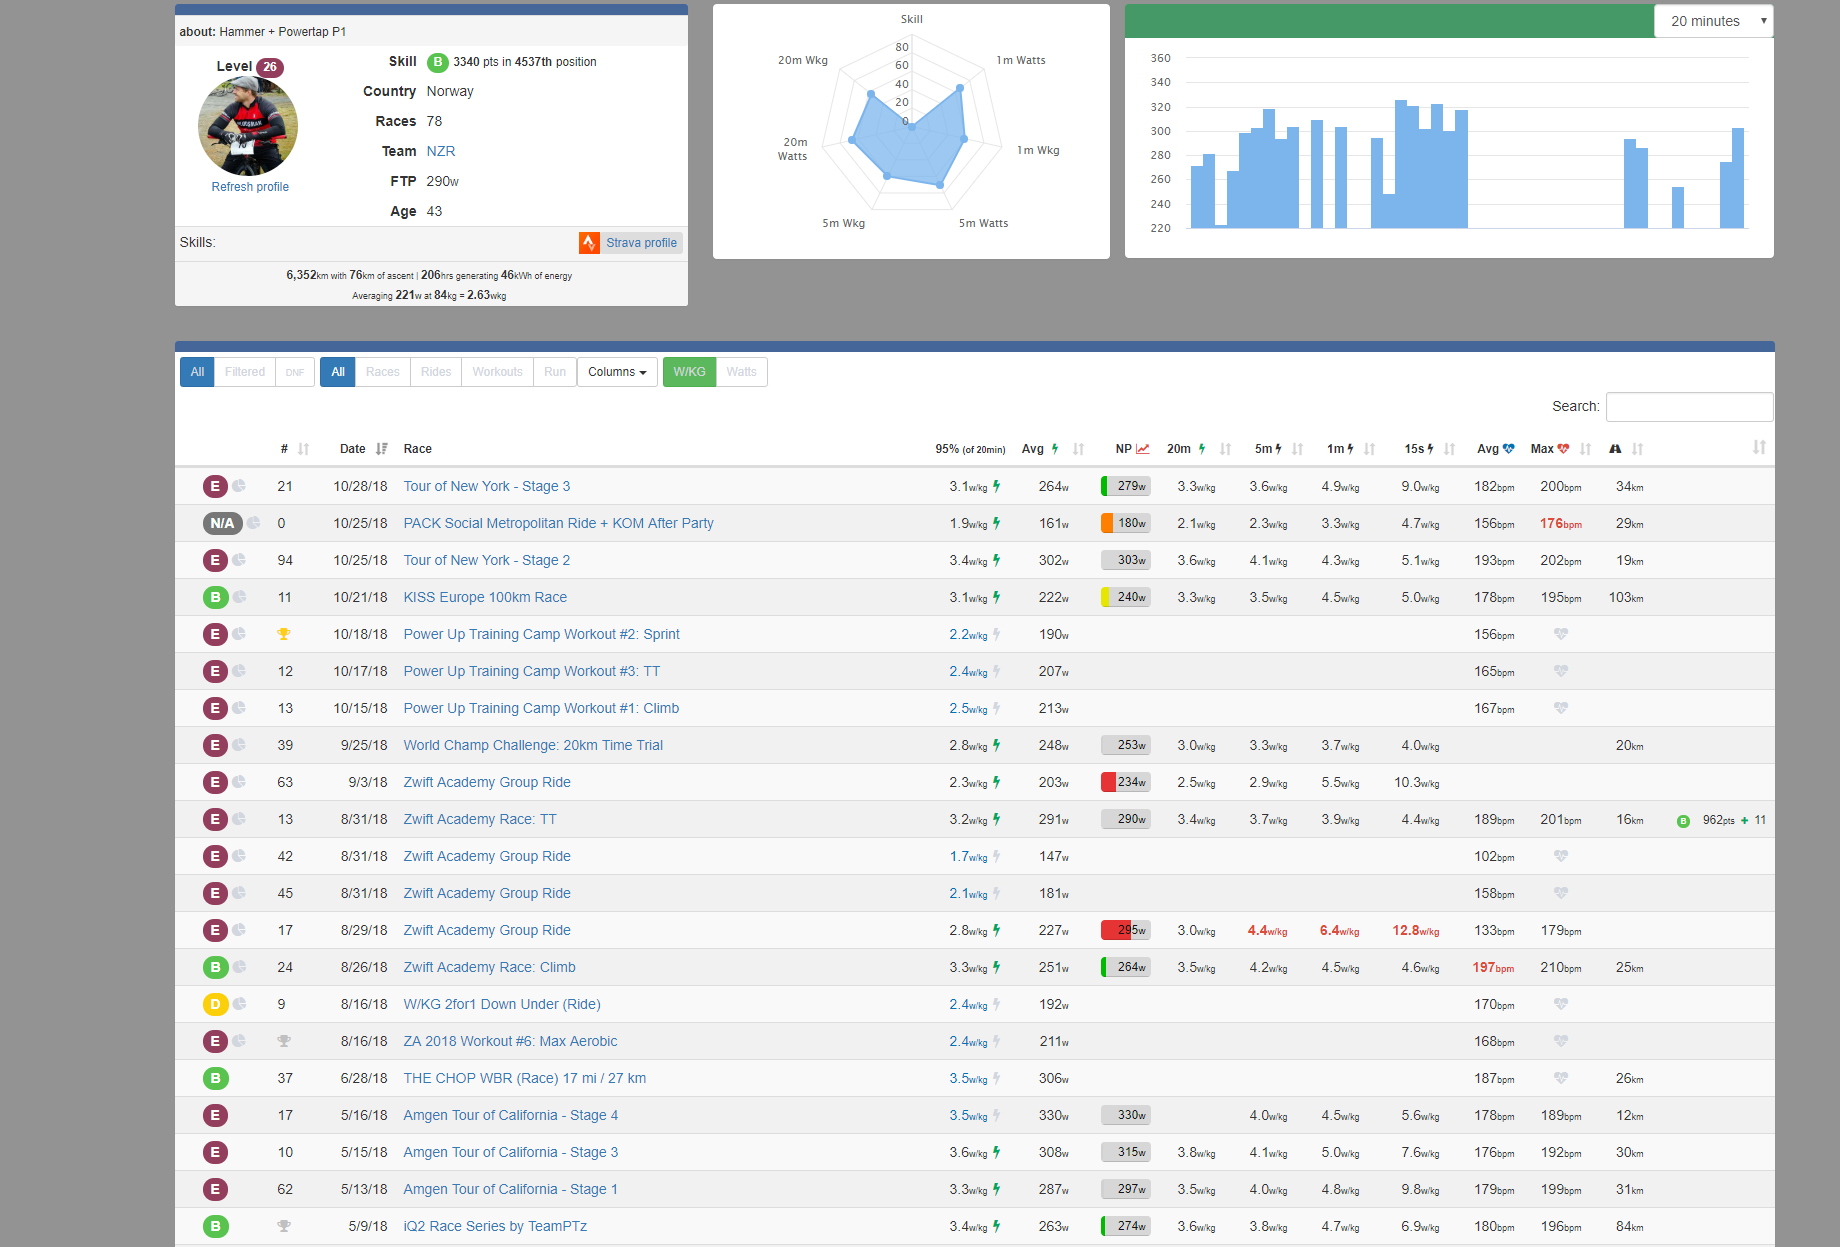Click the red 295w NP bar
The image size is (1840, 1247).
coord(1125,930)
